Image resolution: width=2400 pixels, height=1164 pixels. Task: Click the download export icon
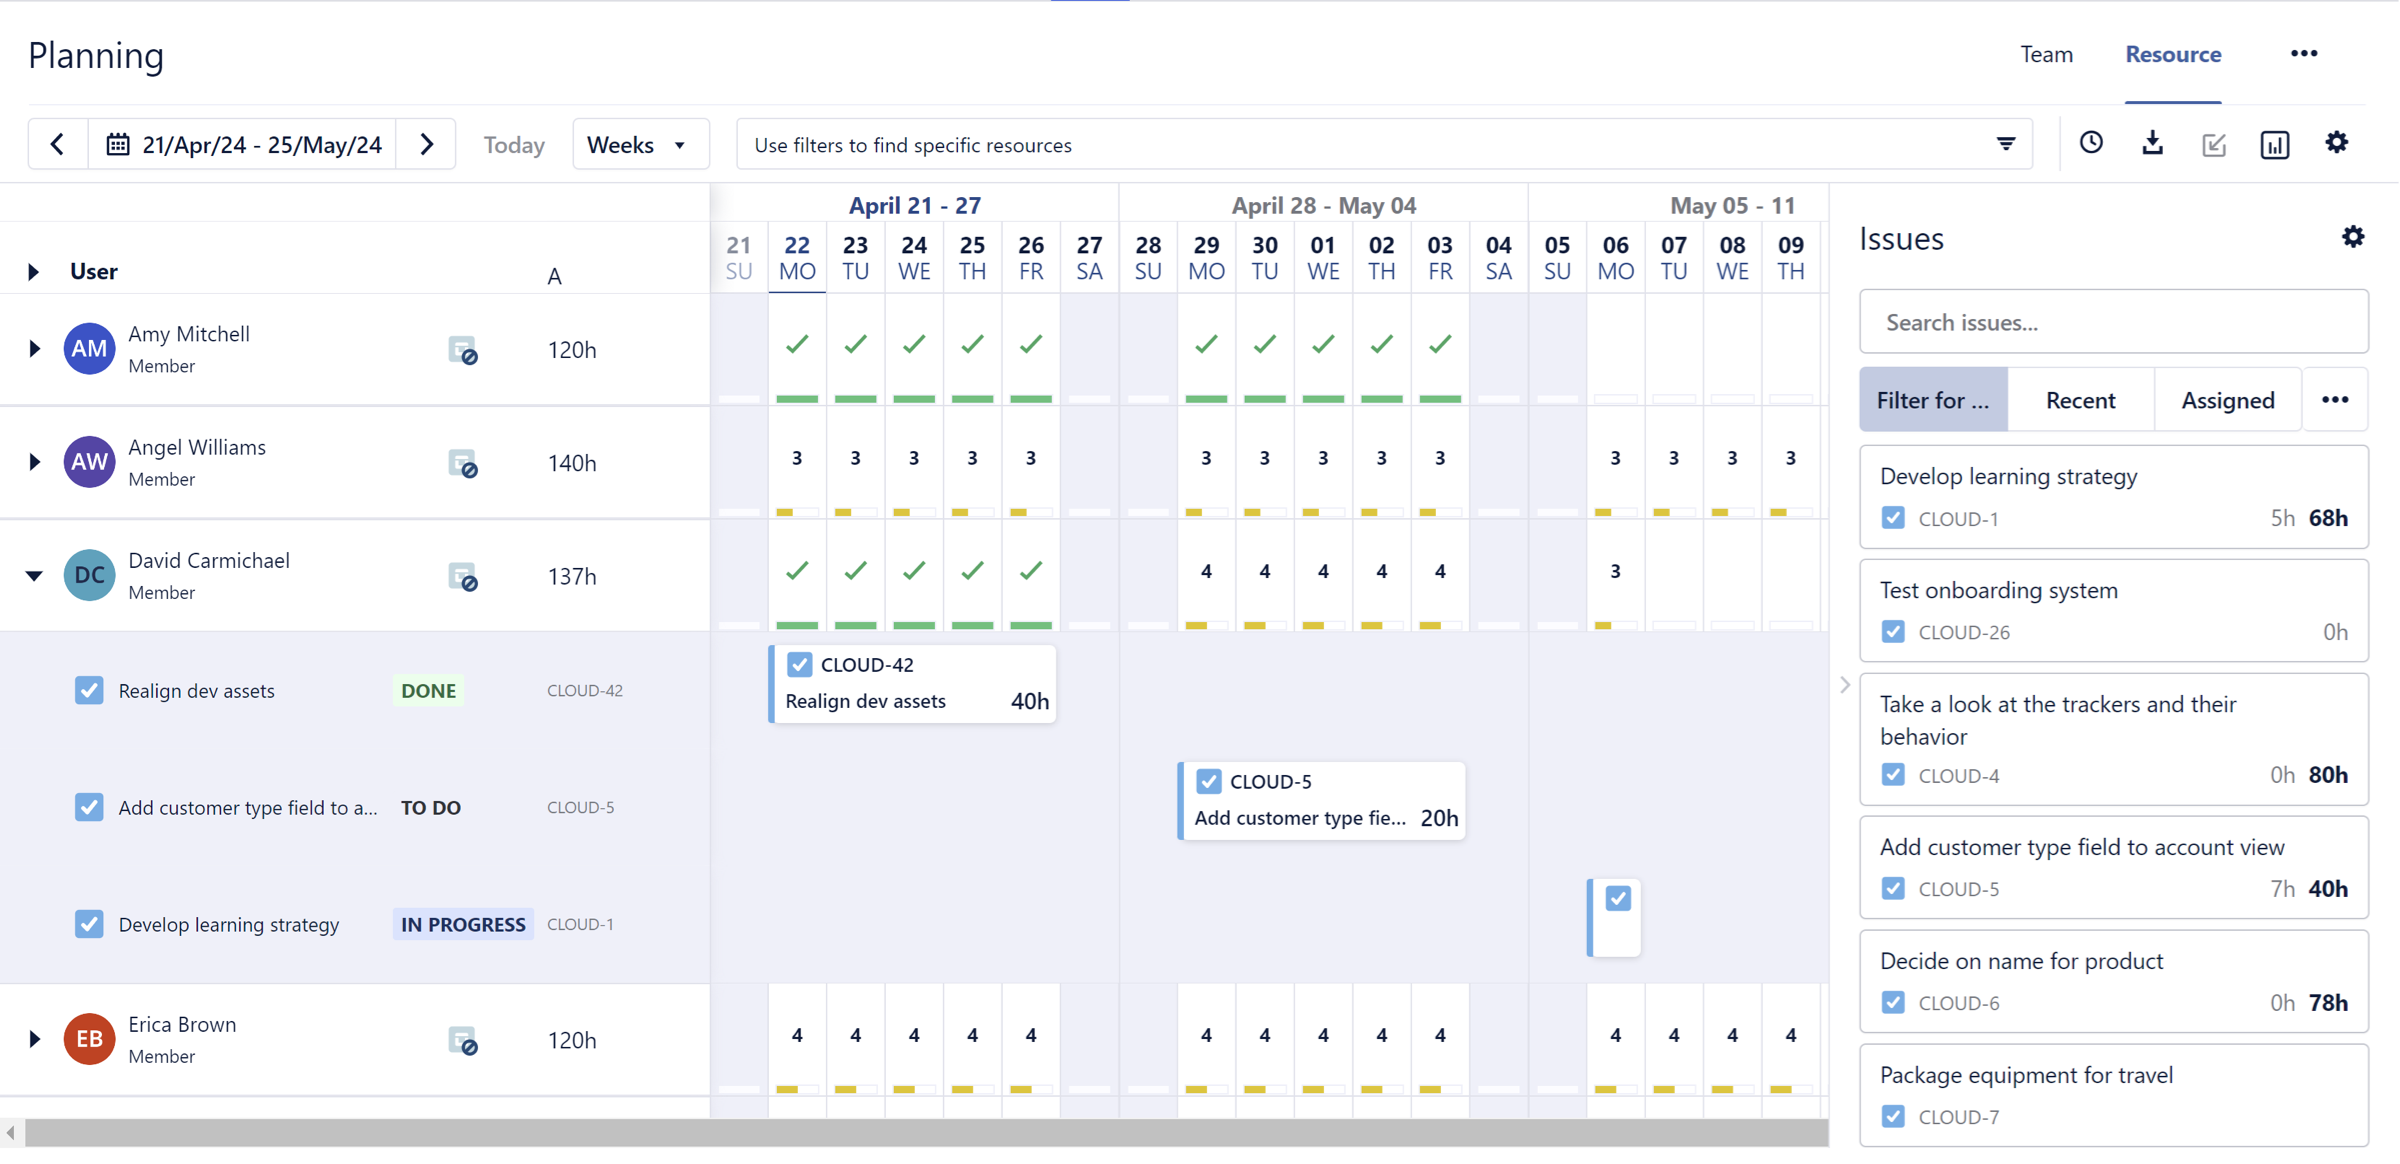[x=2152, y=144]
